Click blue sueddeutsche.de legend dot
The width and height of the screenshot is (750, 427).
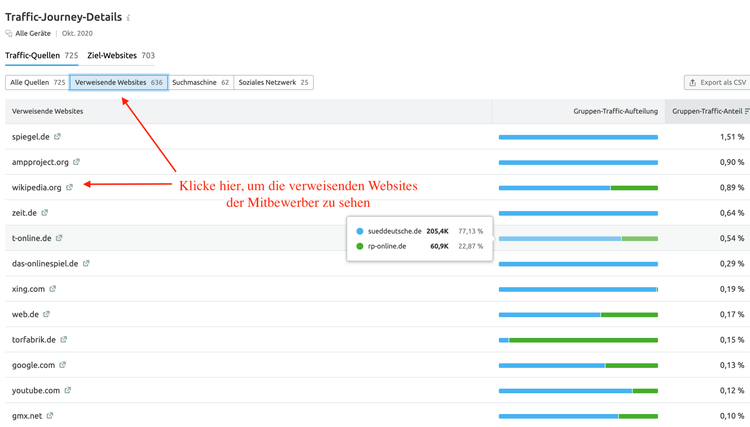(360, 231)
